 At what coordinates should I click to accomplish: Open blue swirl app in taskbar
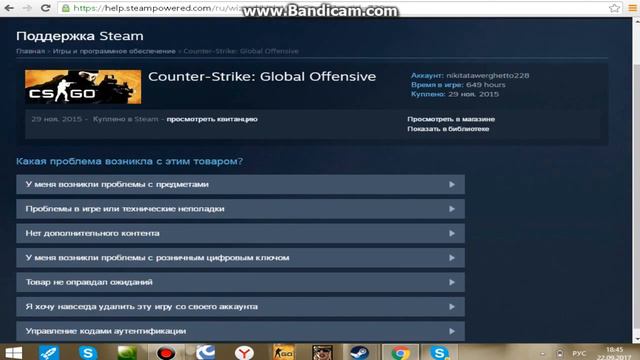205,353
